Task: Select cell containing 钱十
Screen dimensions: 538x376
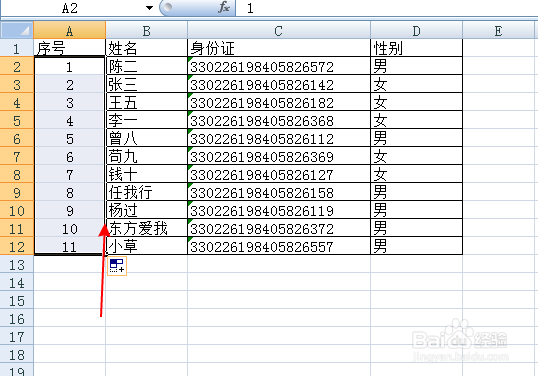Action: [147, 174]
